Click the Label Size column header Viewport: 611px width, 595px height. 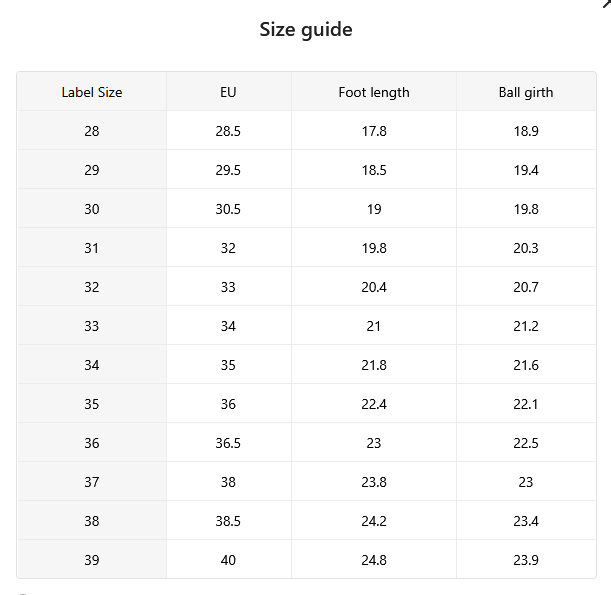(92, 92)
